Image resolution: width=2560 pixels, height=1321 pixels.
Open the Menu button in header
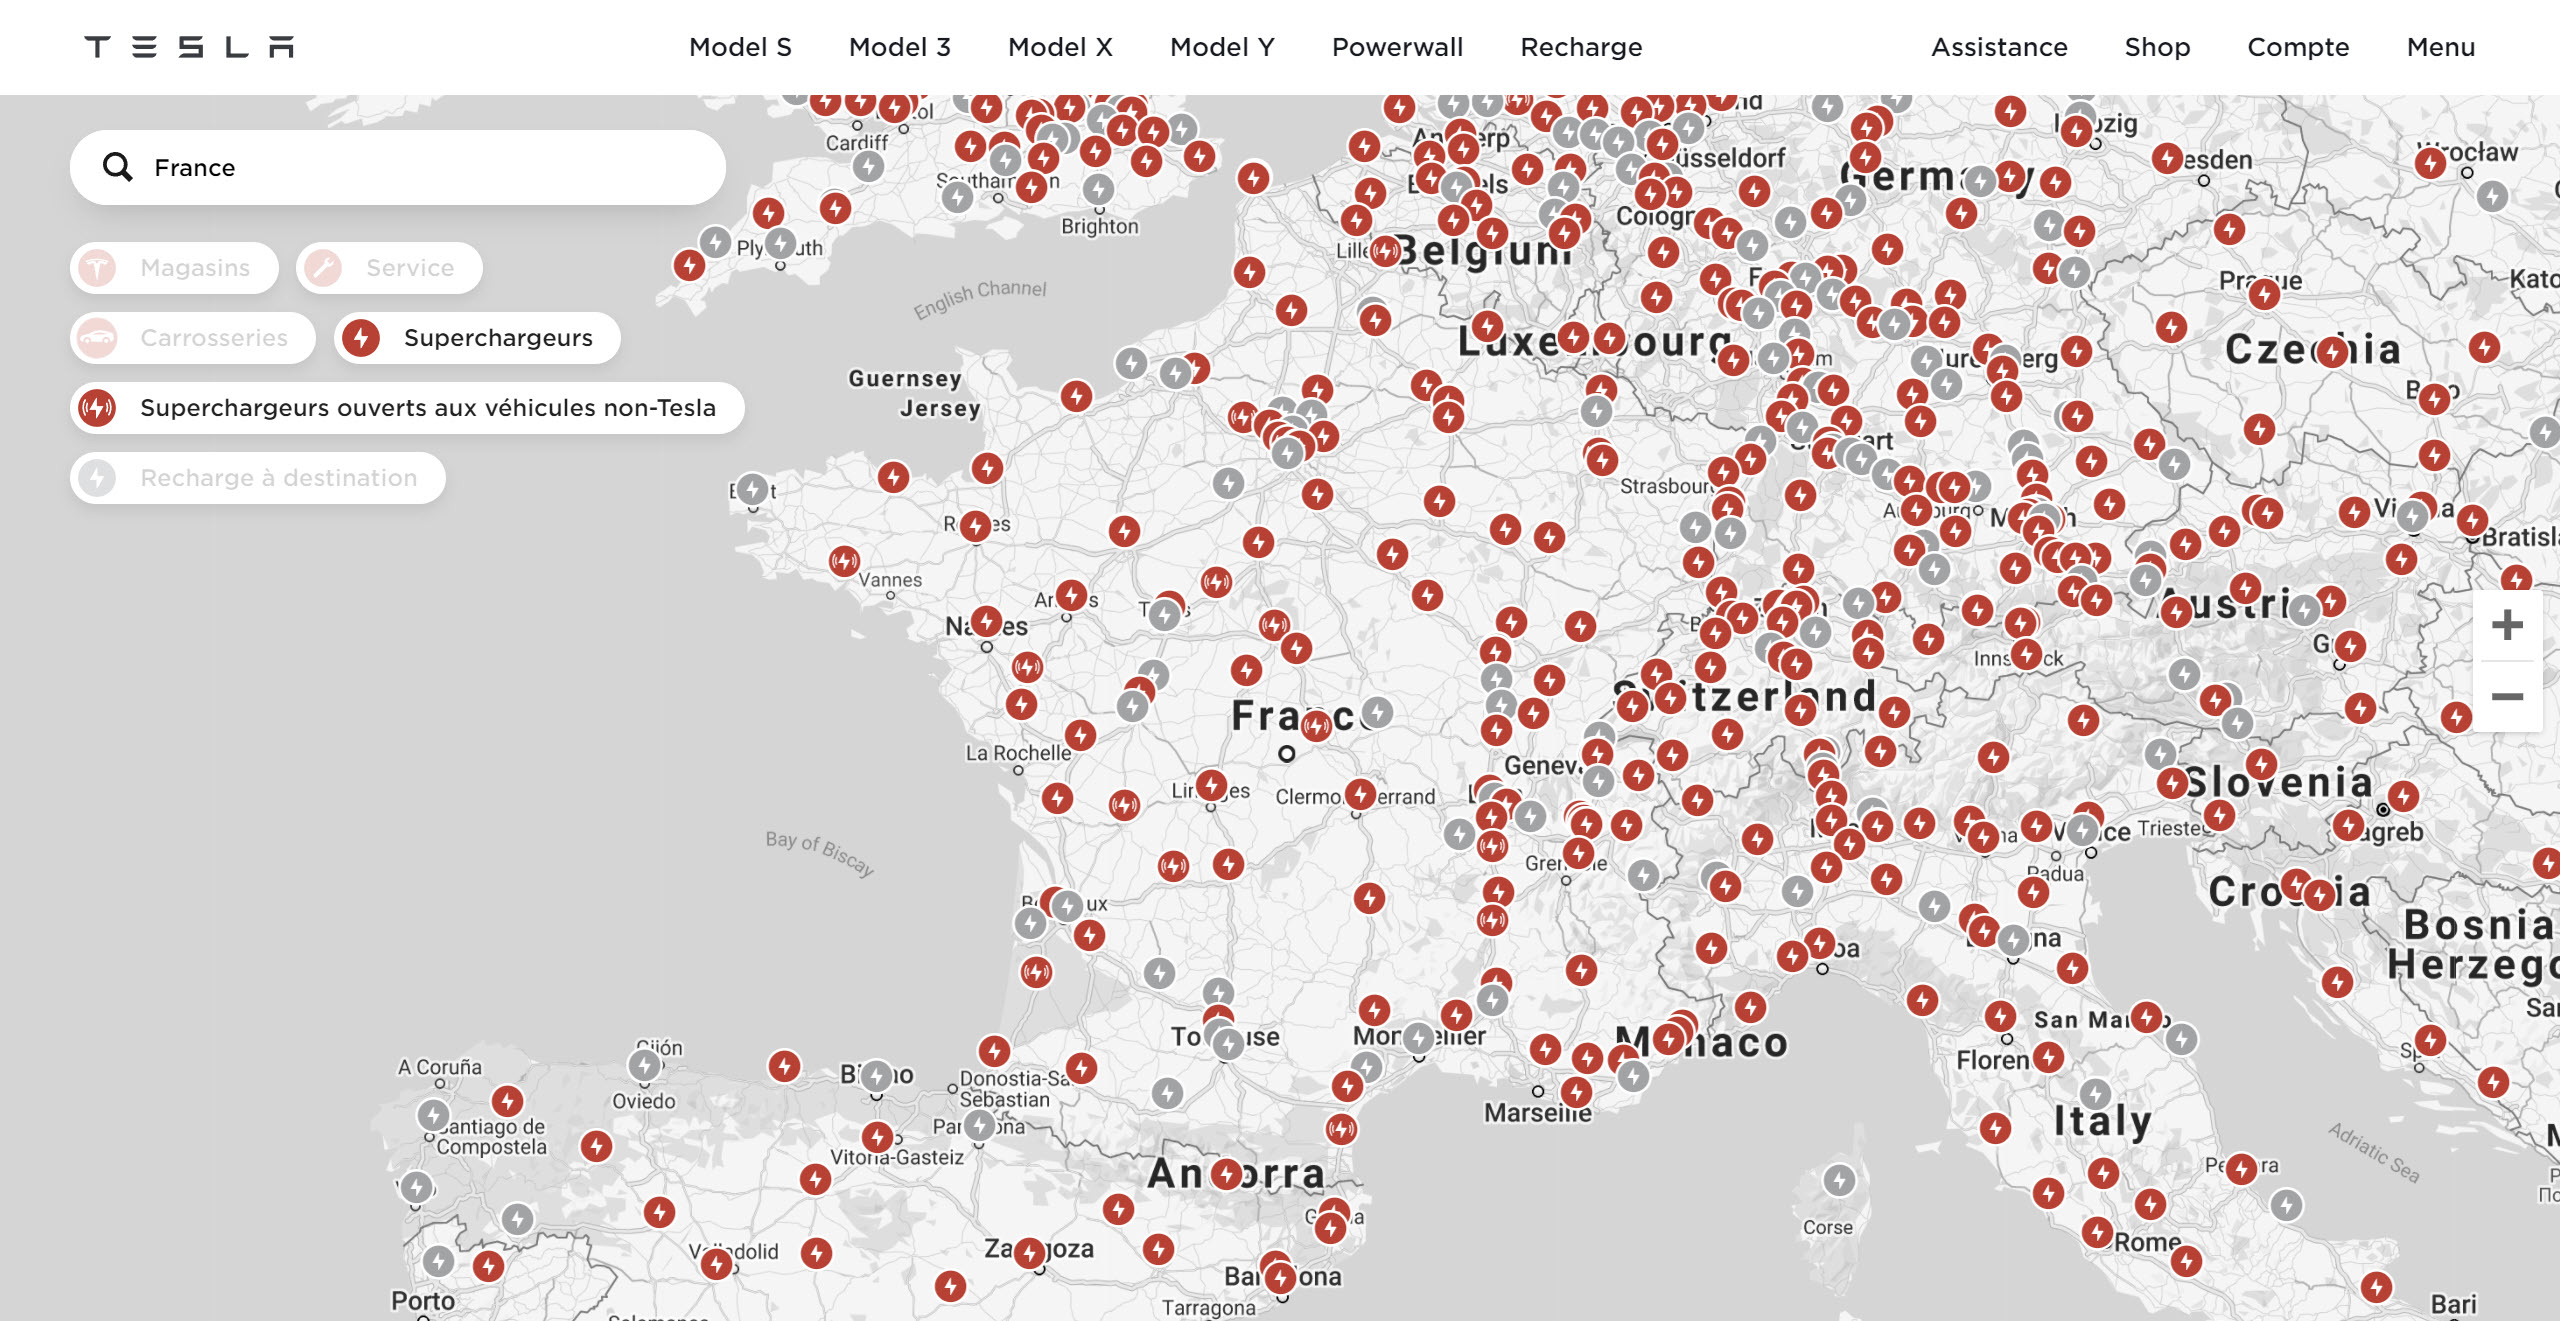tap(2441, 47)
